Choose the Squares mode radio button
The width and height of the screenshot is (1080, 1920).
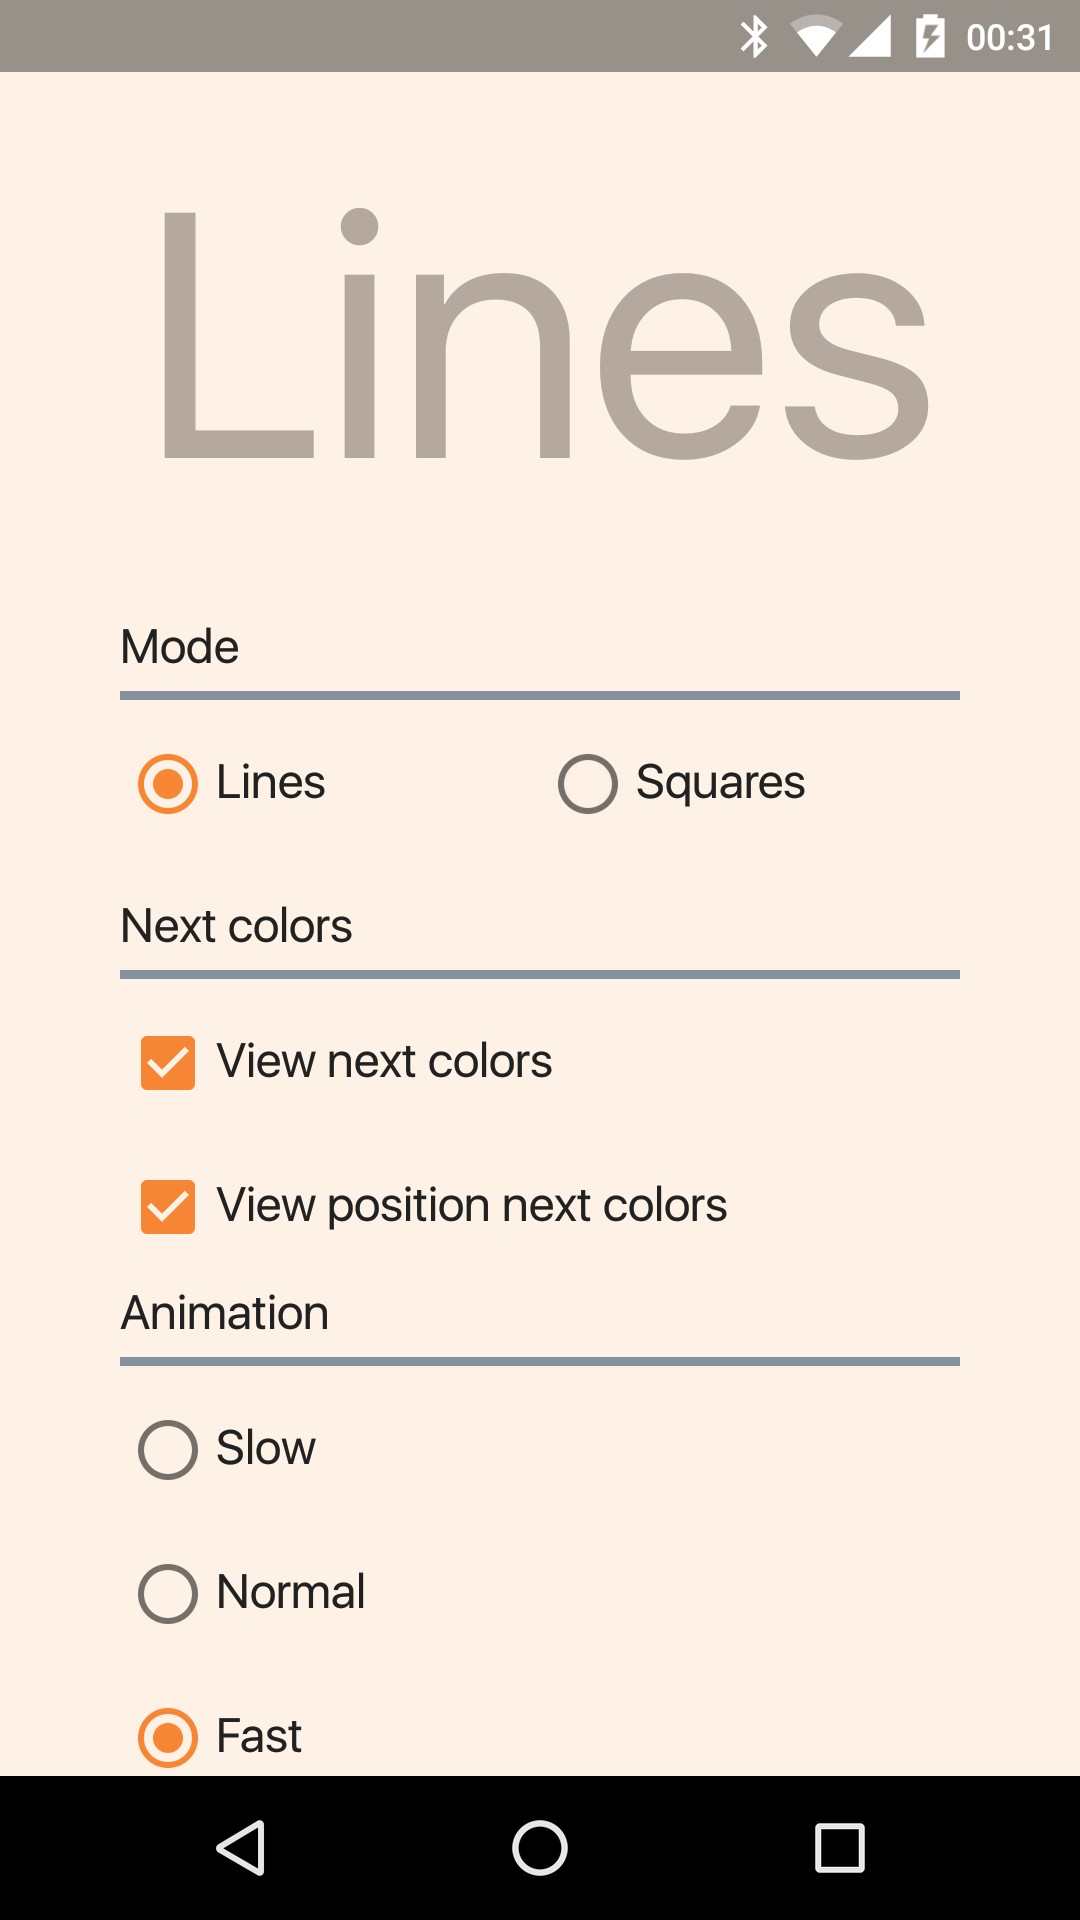(588, 783)
